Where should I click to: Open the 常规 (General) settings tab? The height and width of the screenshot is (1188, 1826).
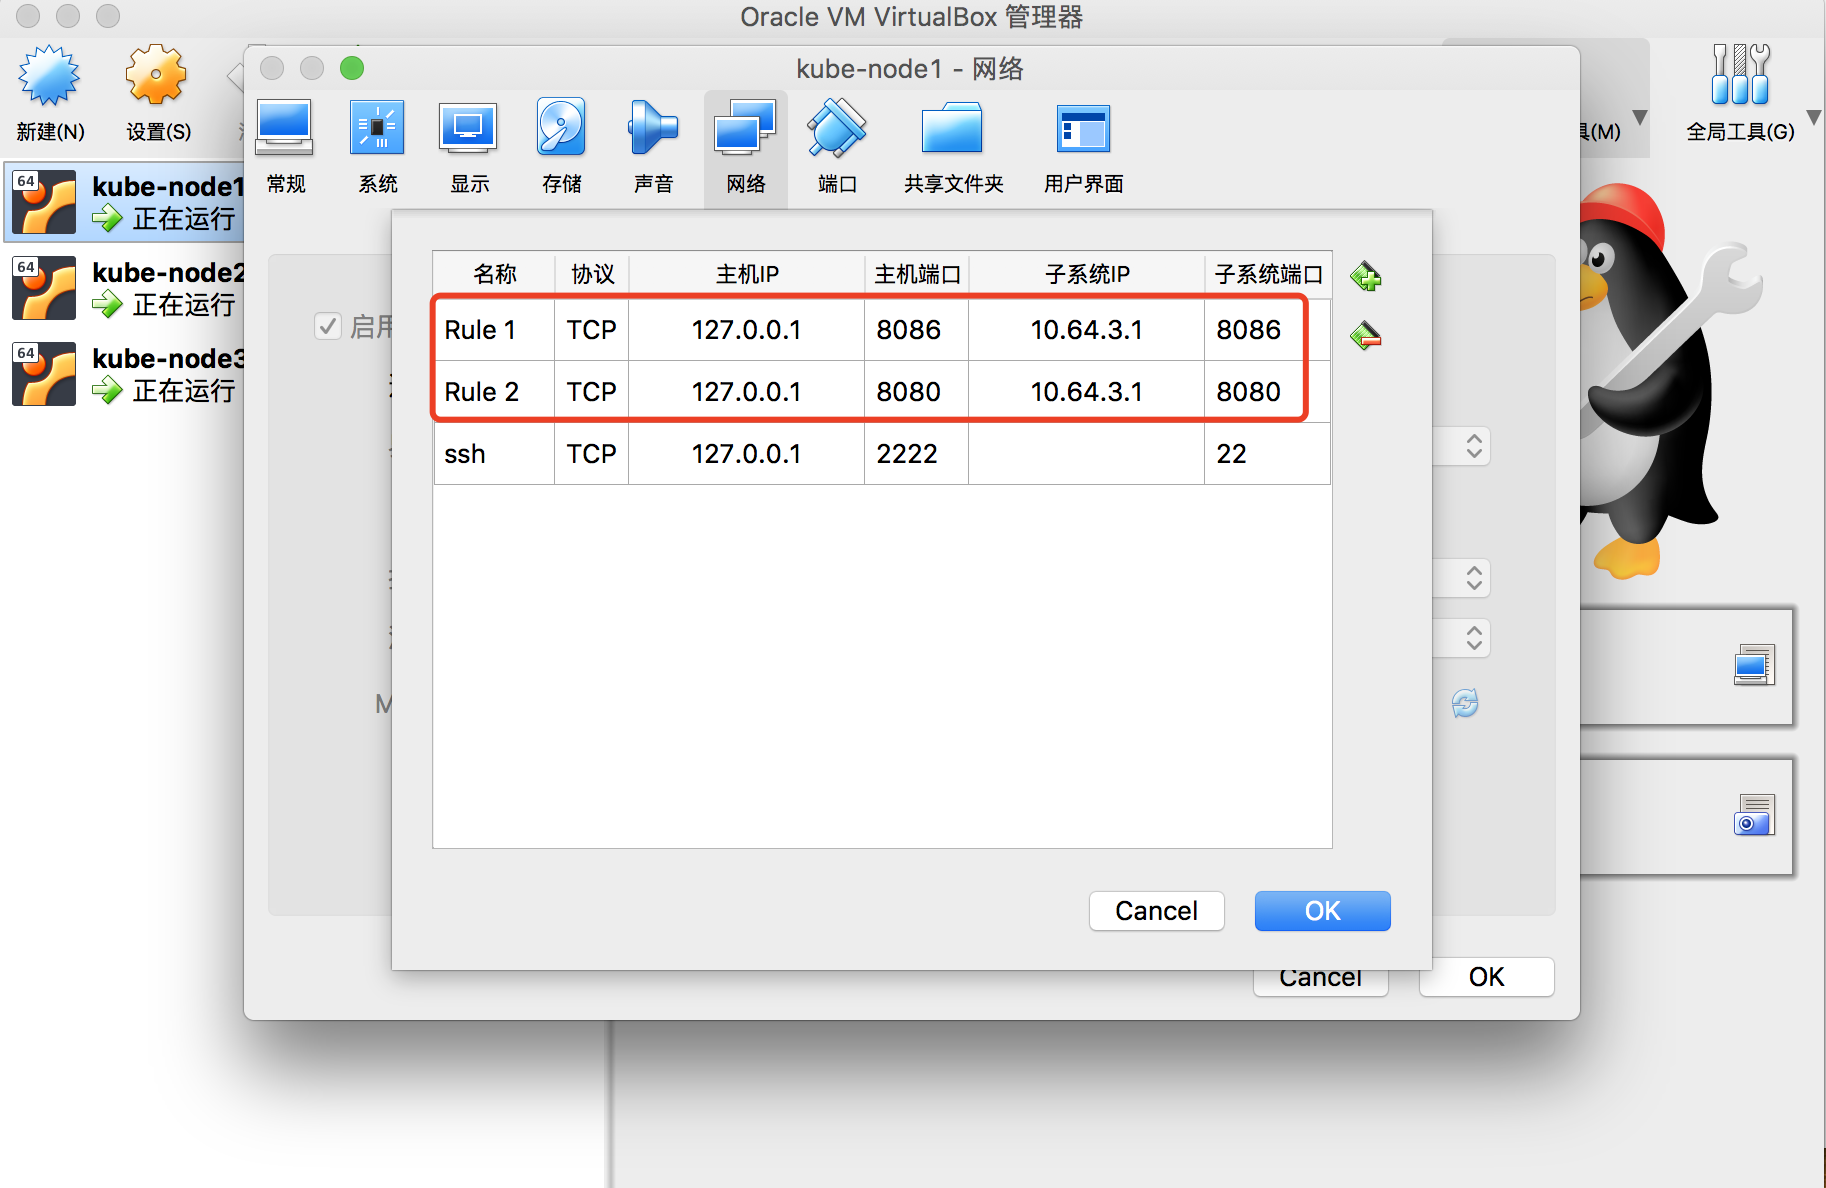[x=285, y=148]
